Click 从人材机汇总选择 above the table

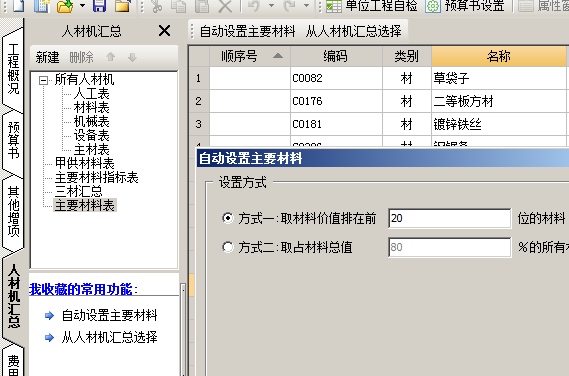click(x=353, y=31)
